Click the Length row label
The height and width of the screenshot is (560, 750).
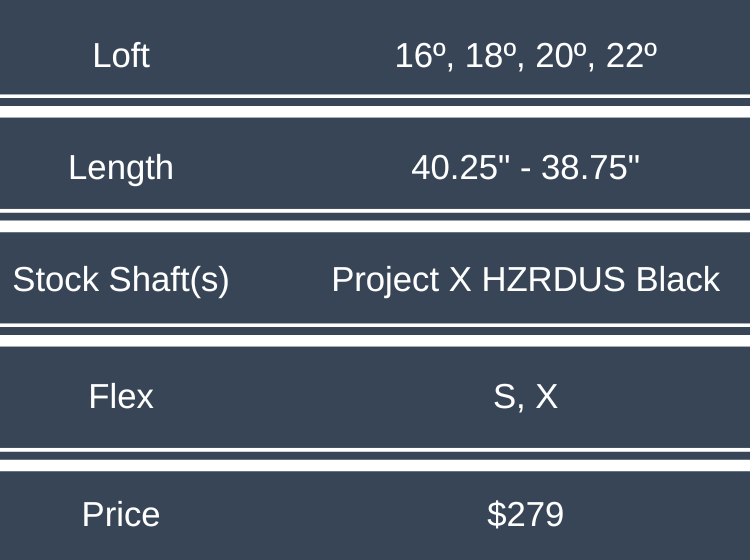(121, 167)
